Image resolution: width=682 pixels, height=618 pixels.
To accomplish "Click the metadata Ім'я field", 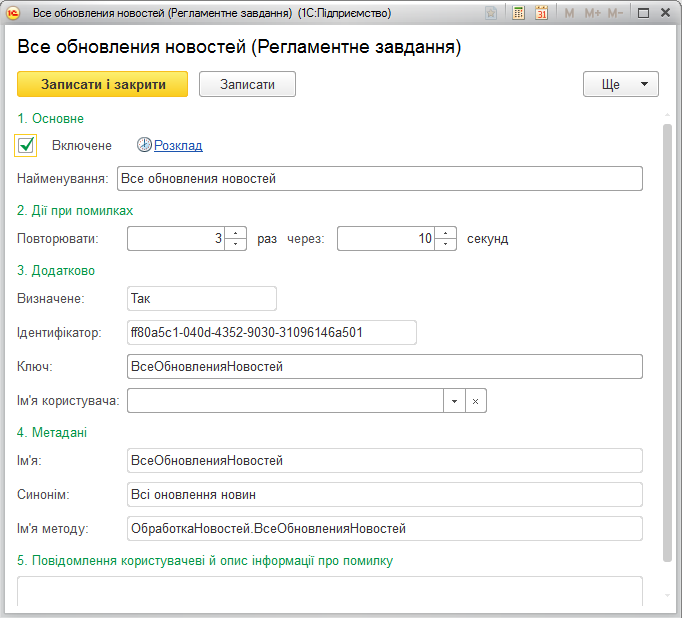I will [x=385, y=460].
